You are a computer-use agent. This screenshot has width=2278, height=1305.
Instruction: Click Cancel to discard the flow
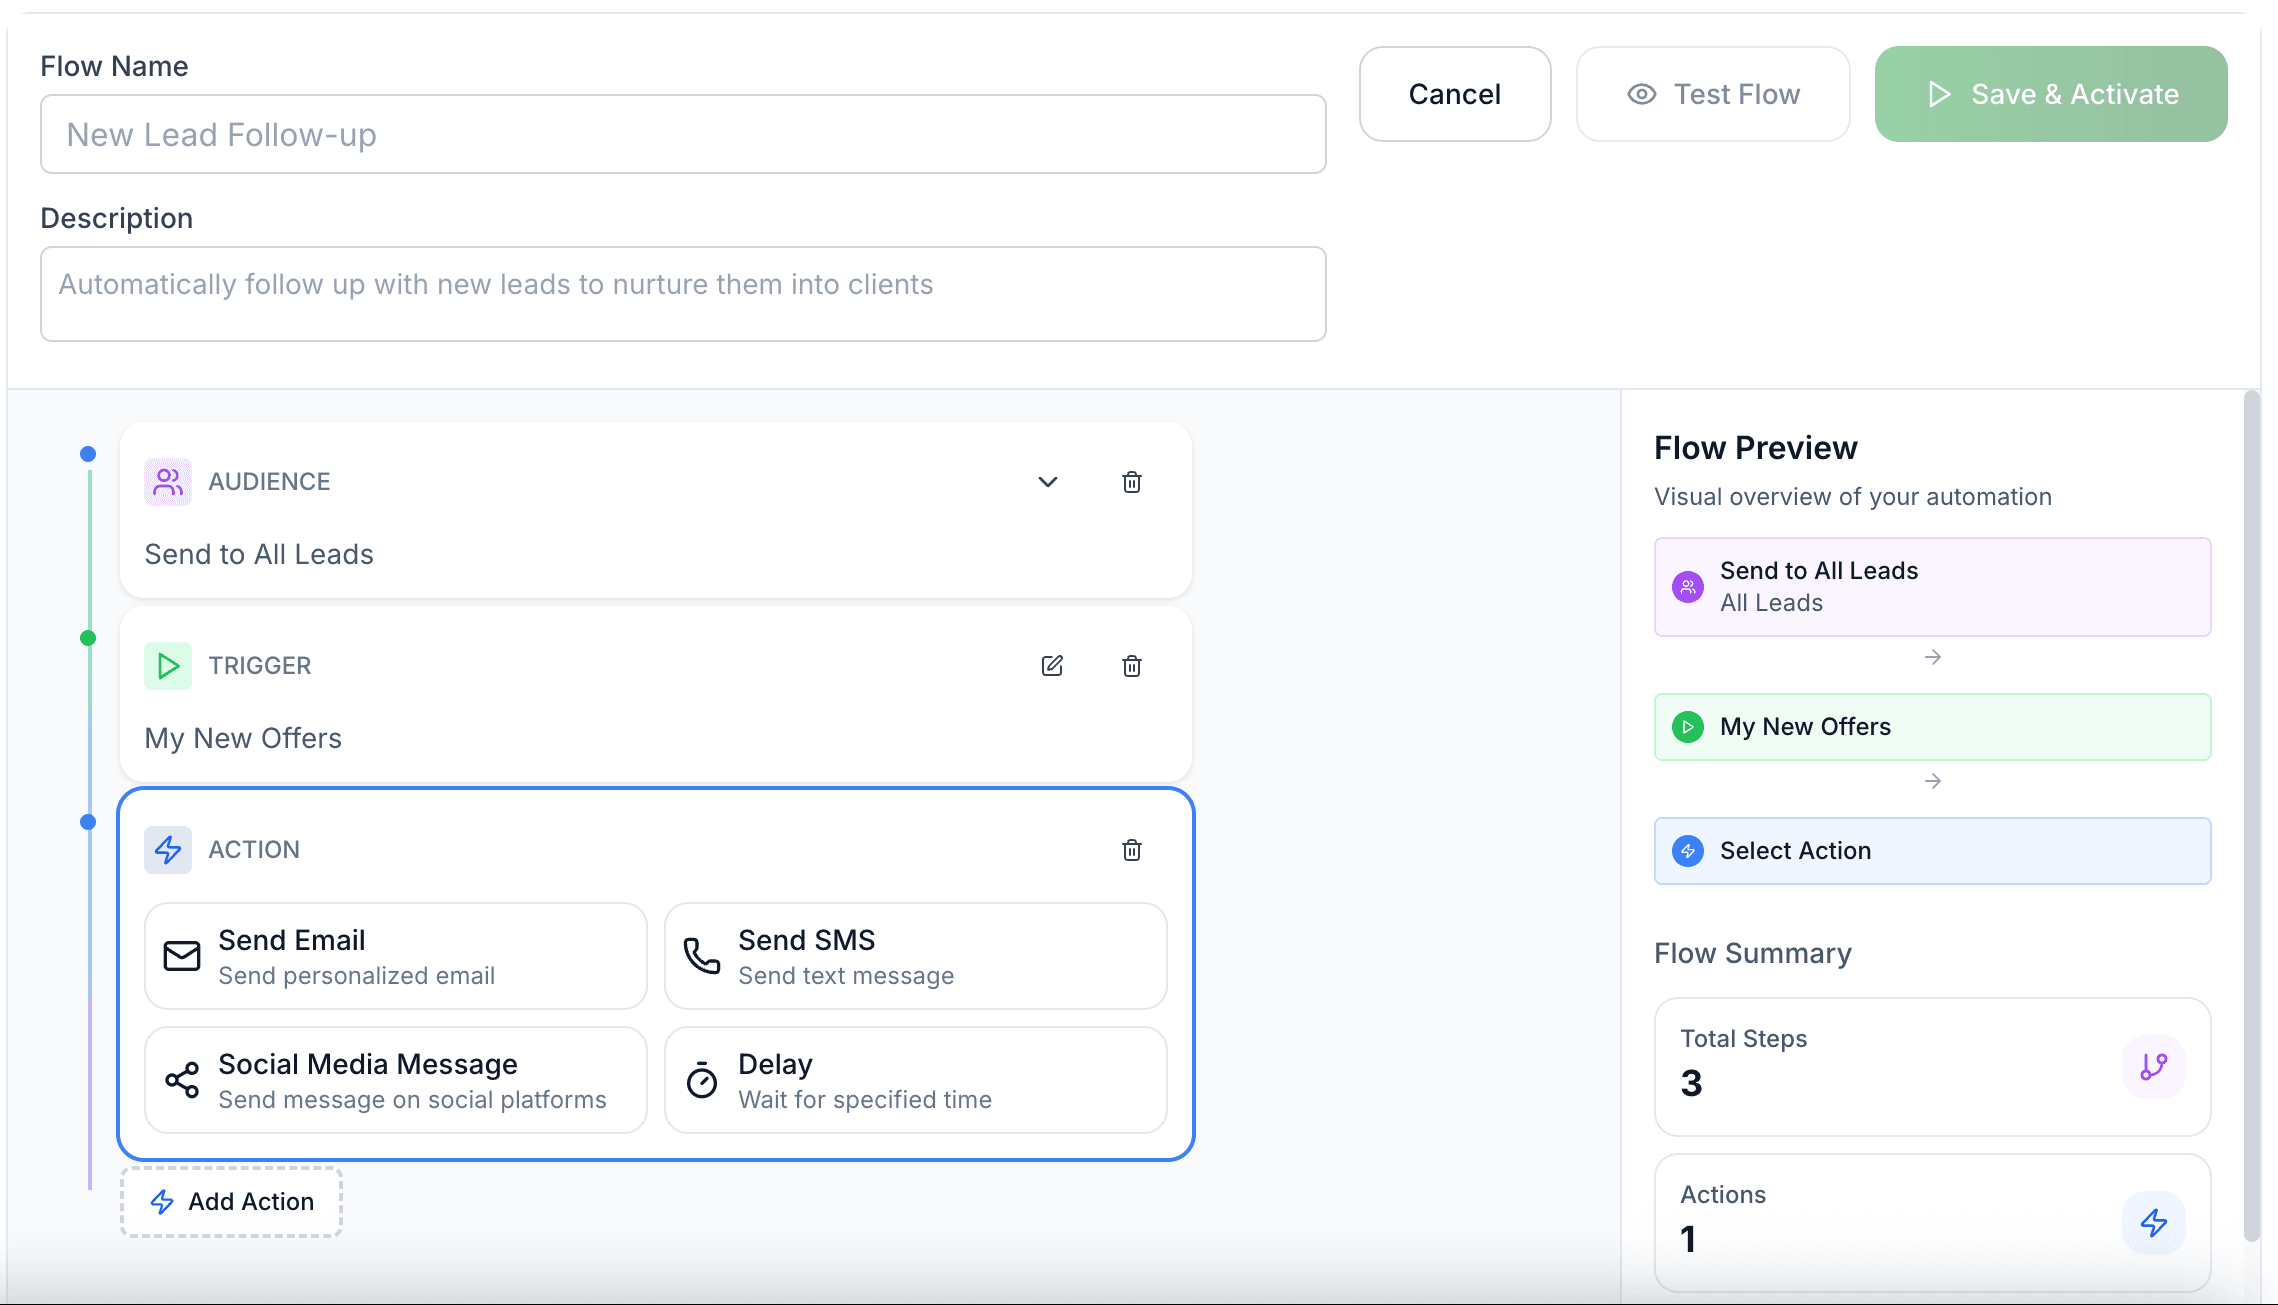click(x=1454, y=94)
